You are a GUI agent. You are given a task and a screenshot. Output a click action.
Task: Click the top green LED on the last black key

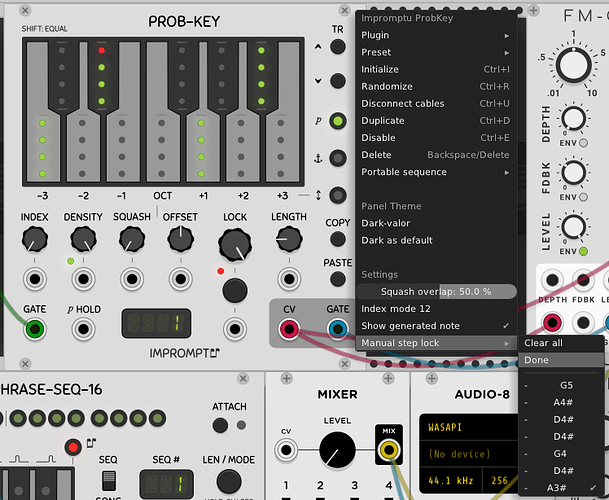(261, 50)
